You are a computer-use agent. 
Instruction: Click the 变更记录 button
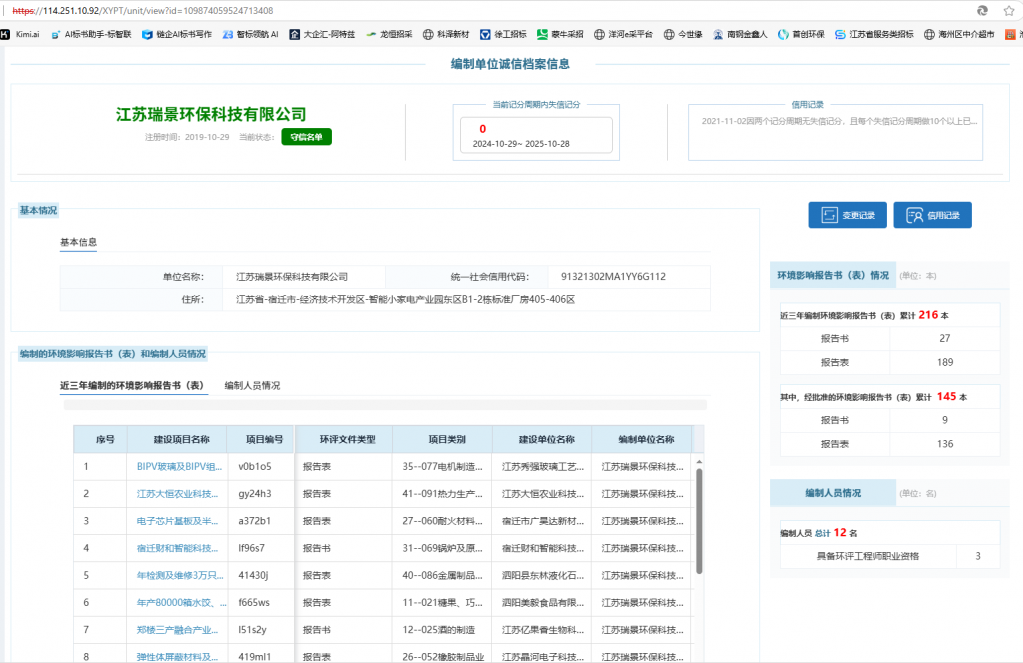(x=847, y=215)
